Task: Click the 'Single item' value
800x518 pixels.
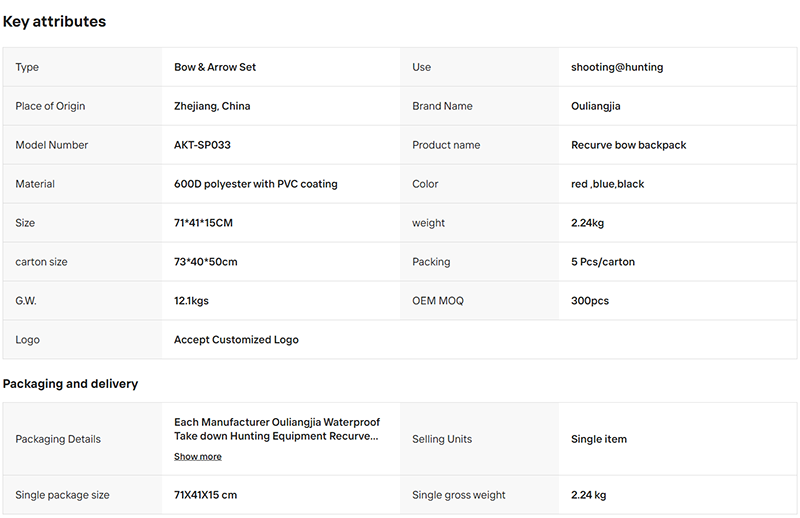Action: [598, 439]
